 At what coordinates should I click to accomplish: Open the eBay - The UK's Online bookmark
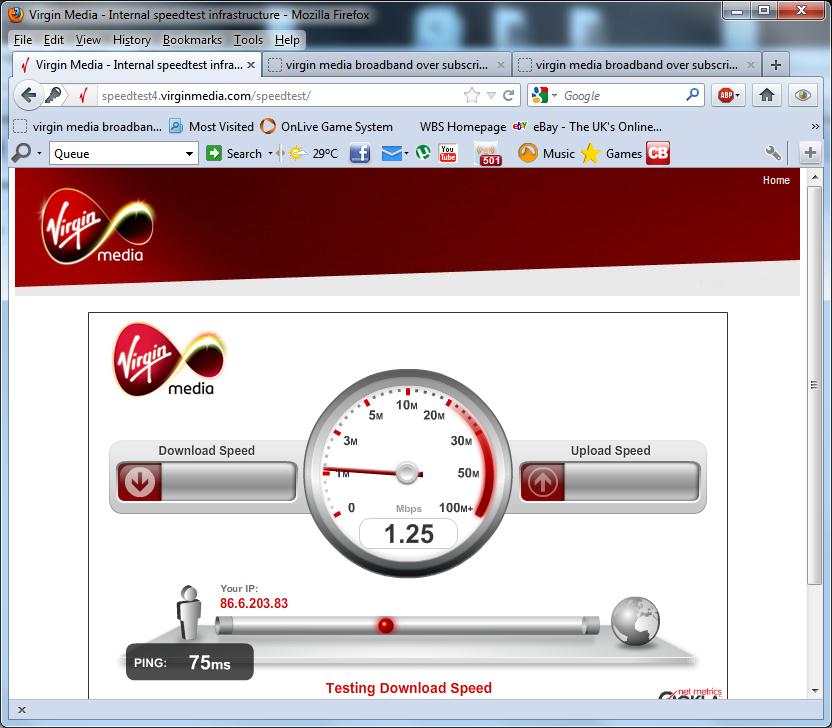coord(587,126)
